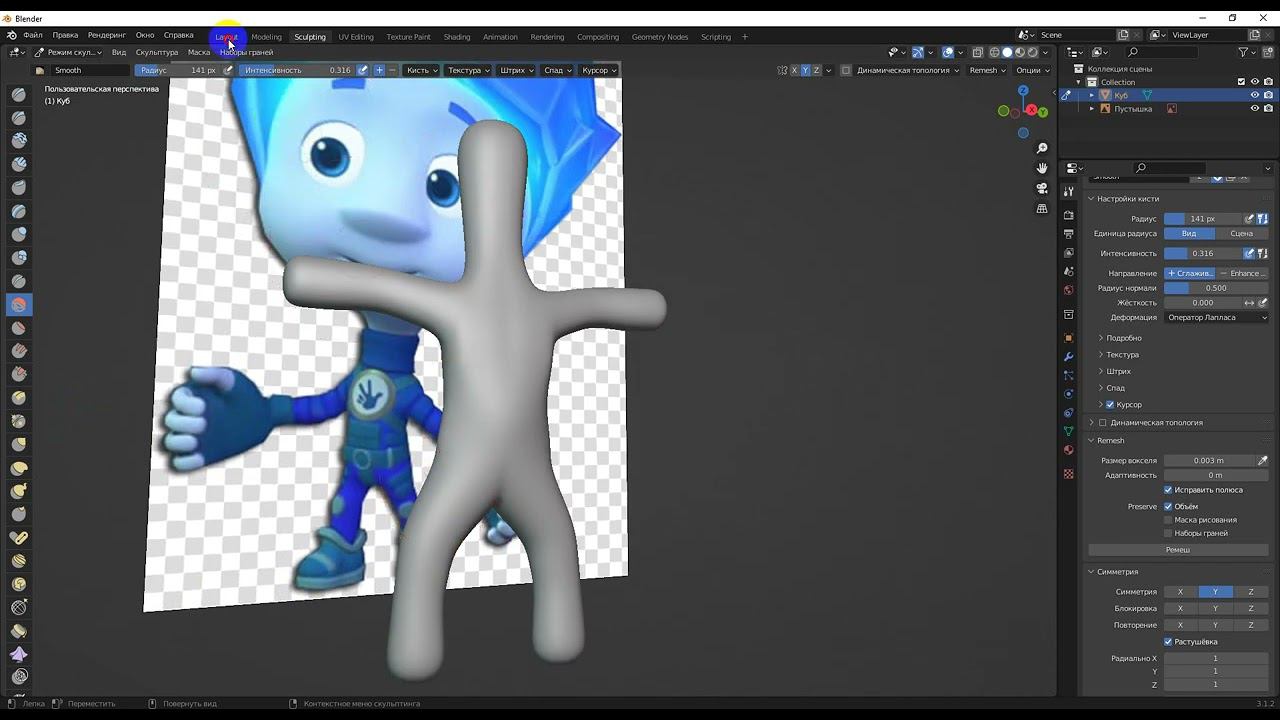1280x720 pixels.
Task: Click the Интенсивность slider in tool header
Action: click(297, 70)
